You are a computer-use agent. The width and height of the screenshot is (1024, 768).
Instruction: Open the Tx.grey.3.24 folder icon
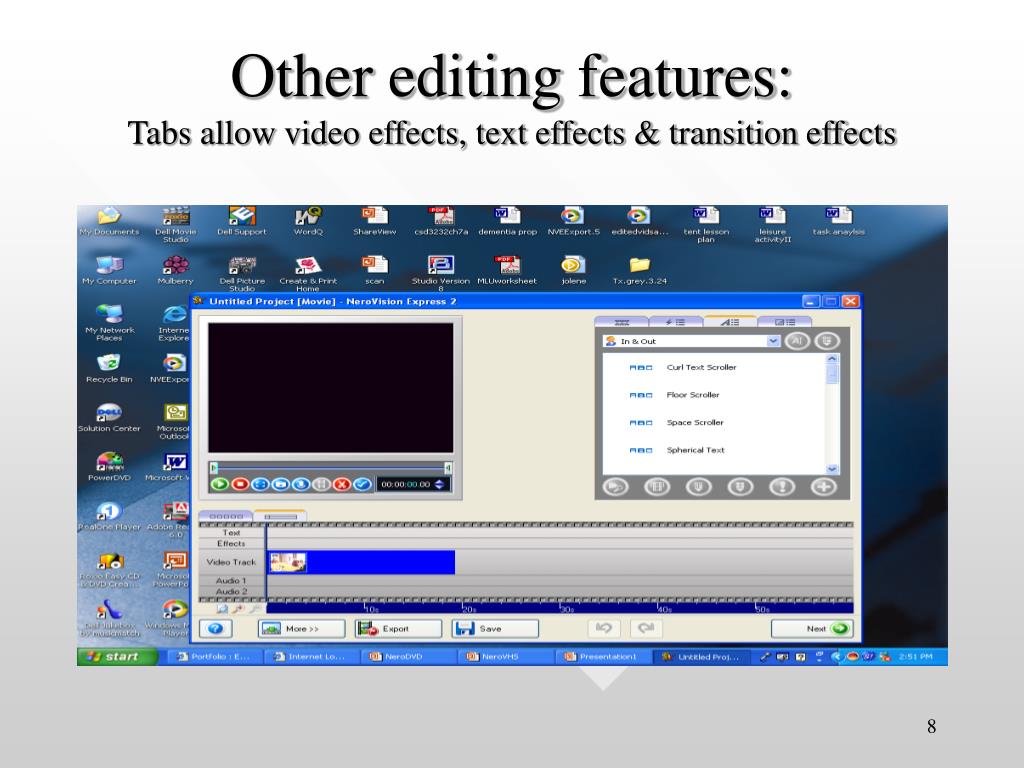point(640,271)
